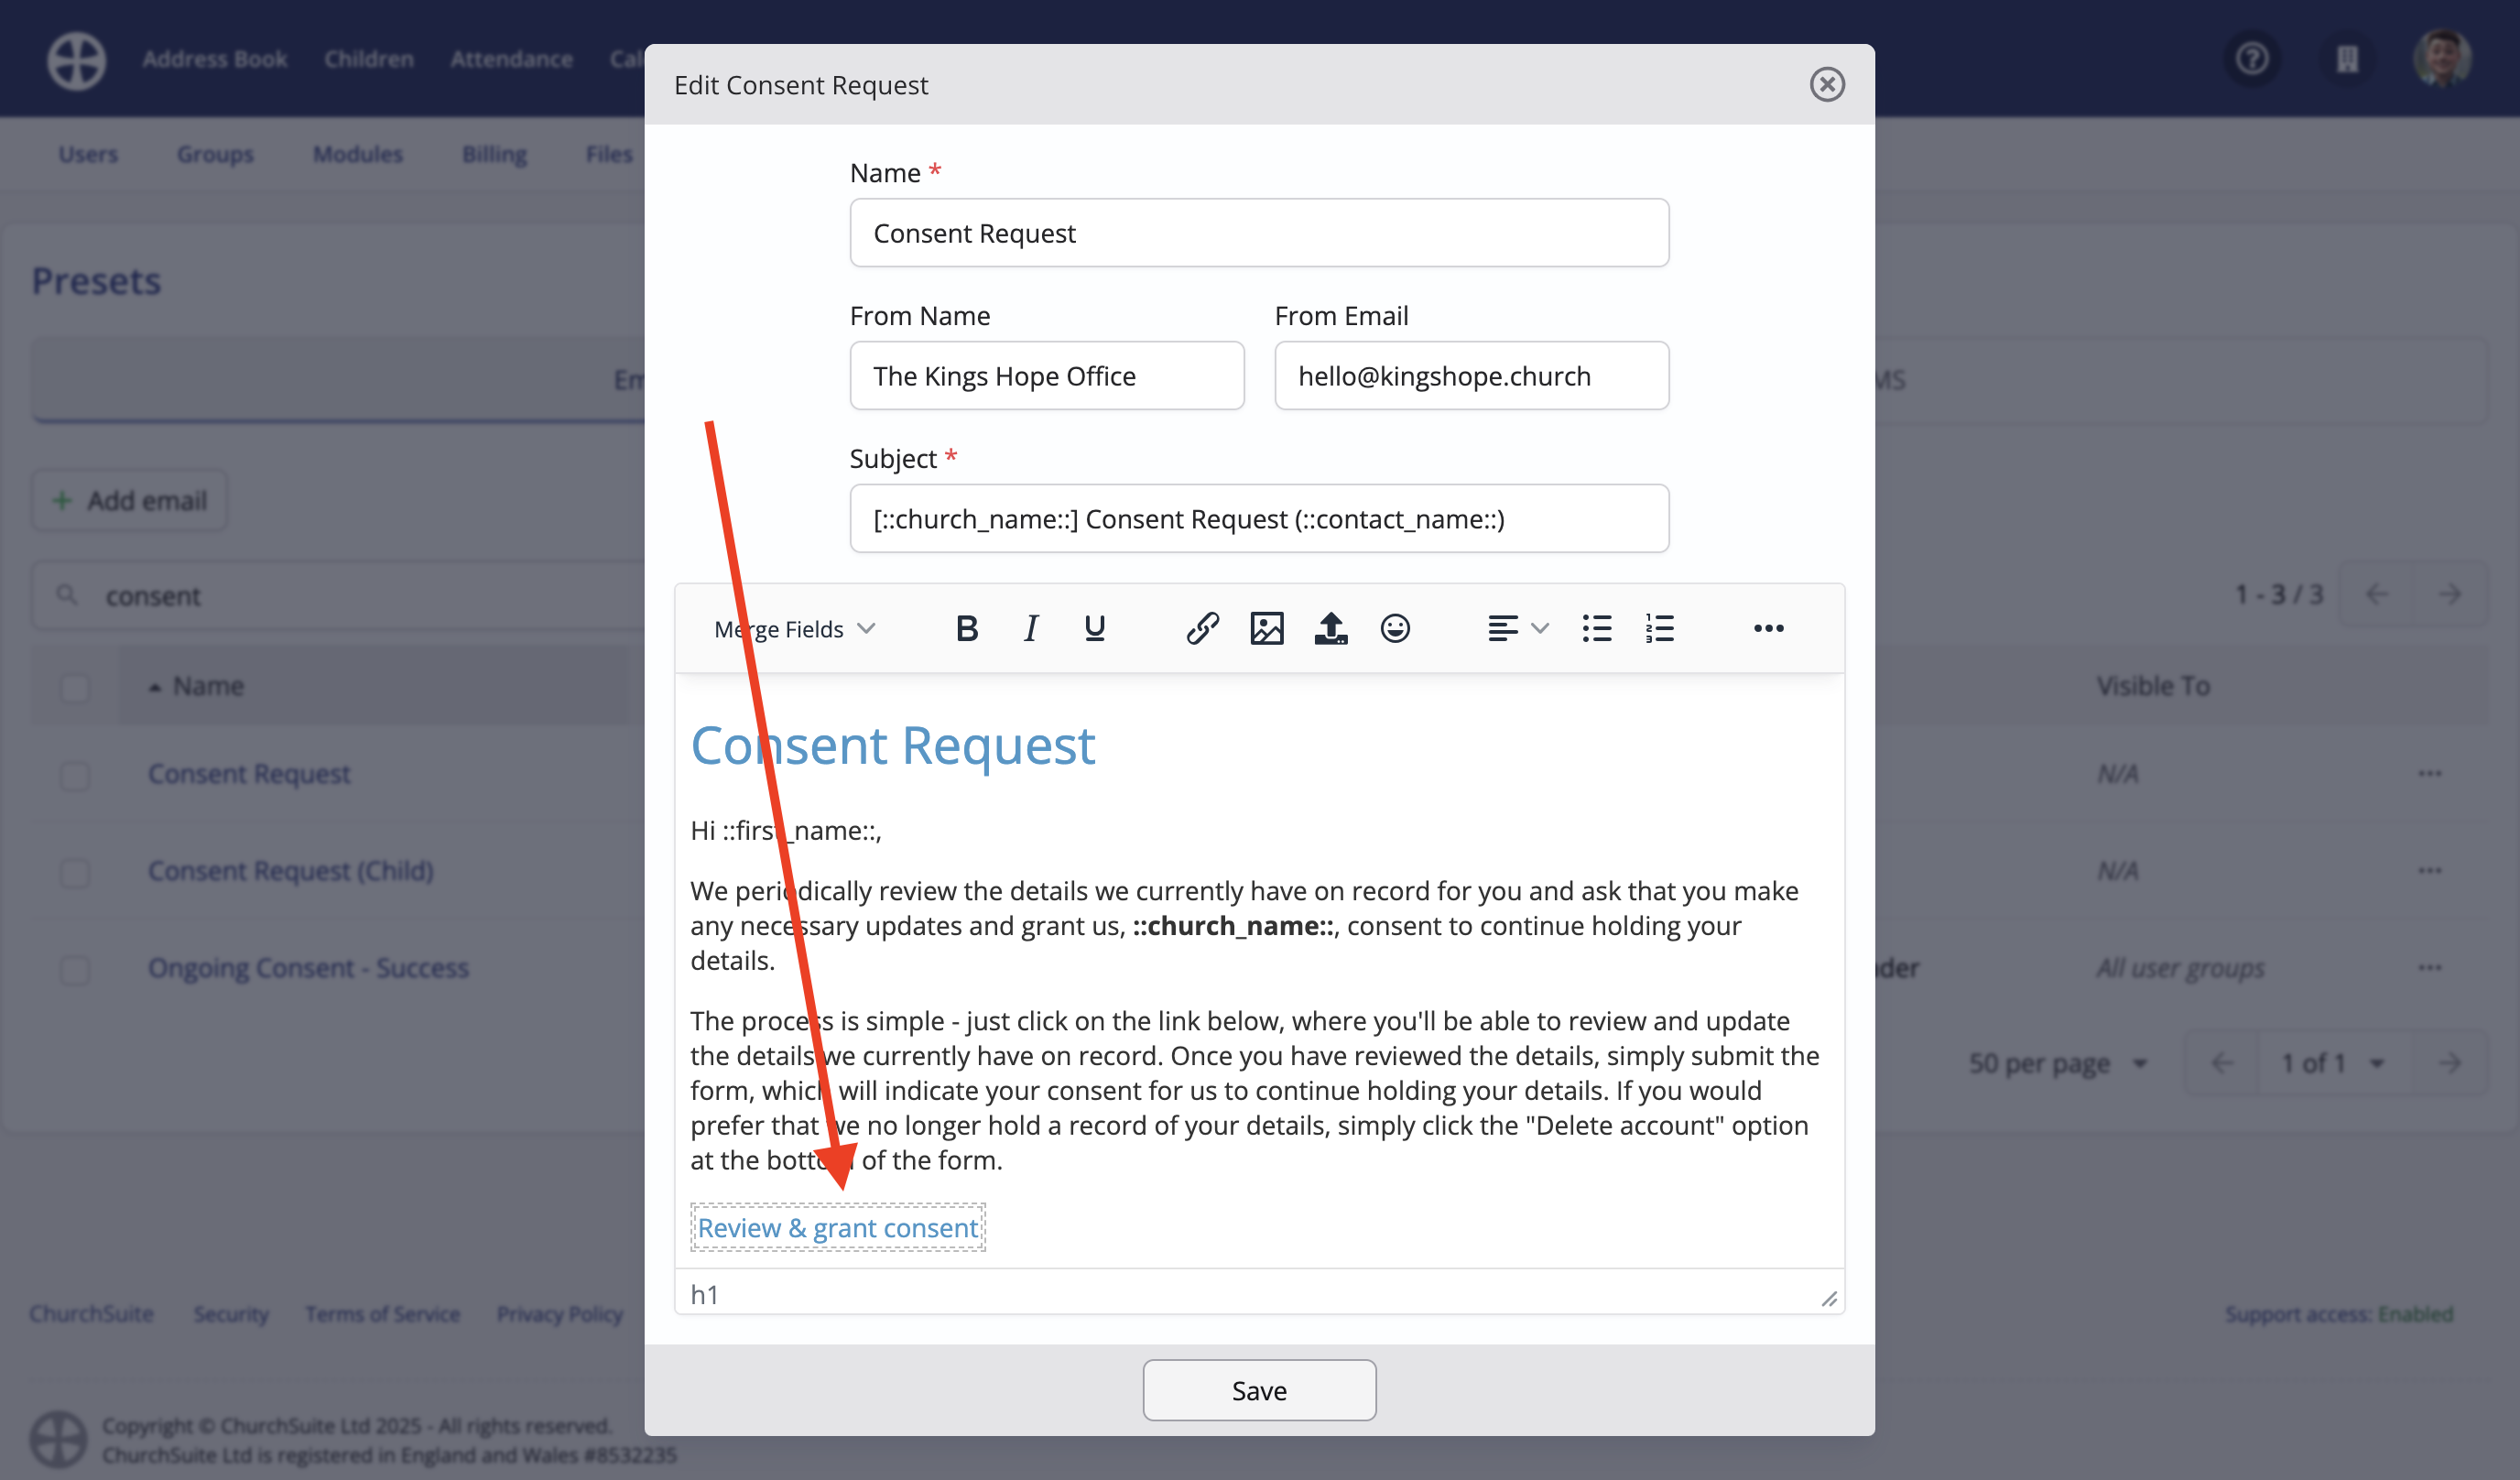Save the consent request email
The image size is (2520, 1480).
click(x=1259, y=1390)
